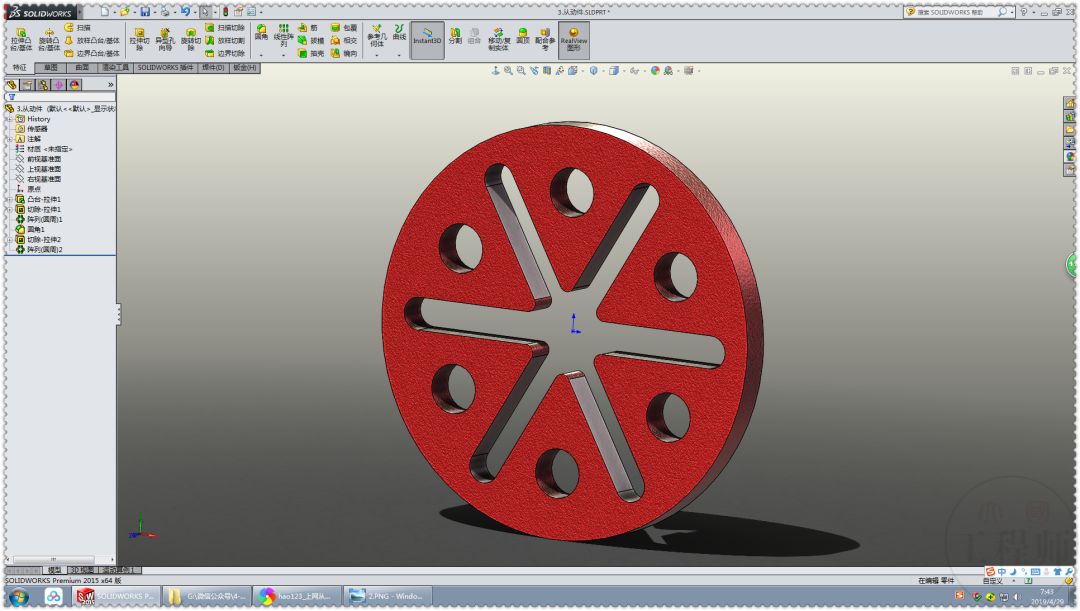Switch to the 草图 ribbon tab
The image size is (1080, 611).
50,66
